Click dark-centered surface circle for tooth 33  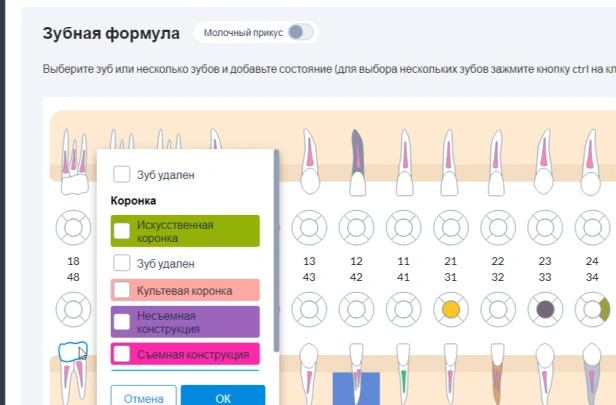tap(545, 309)
